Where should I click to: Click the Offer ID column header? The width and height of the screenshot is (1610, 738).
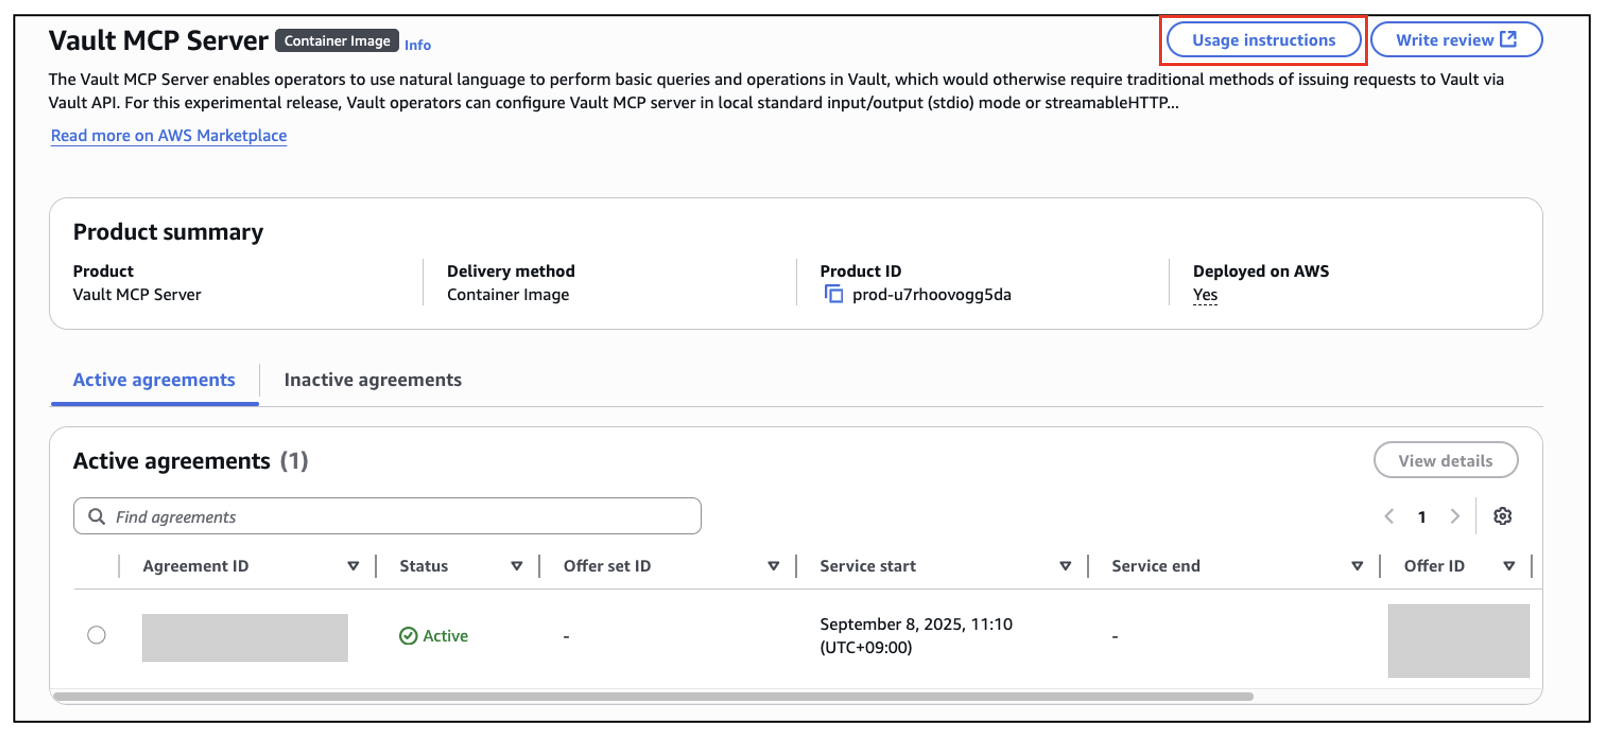[1434, 566]
